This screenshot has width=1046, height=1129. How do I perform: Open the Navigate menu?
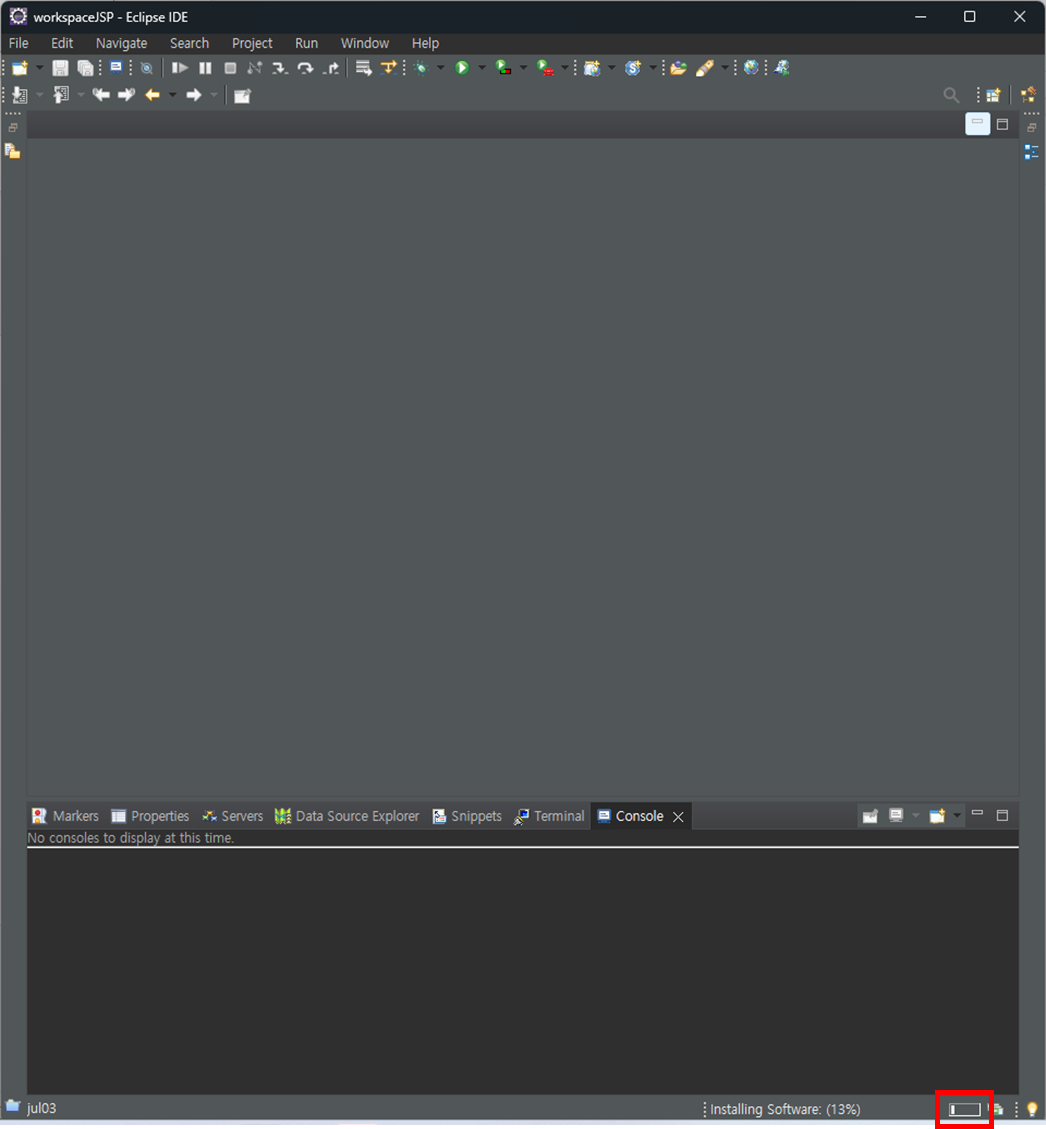click(x=122, y=43)
